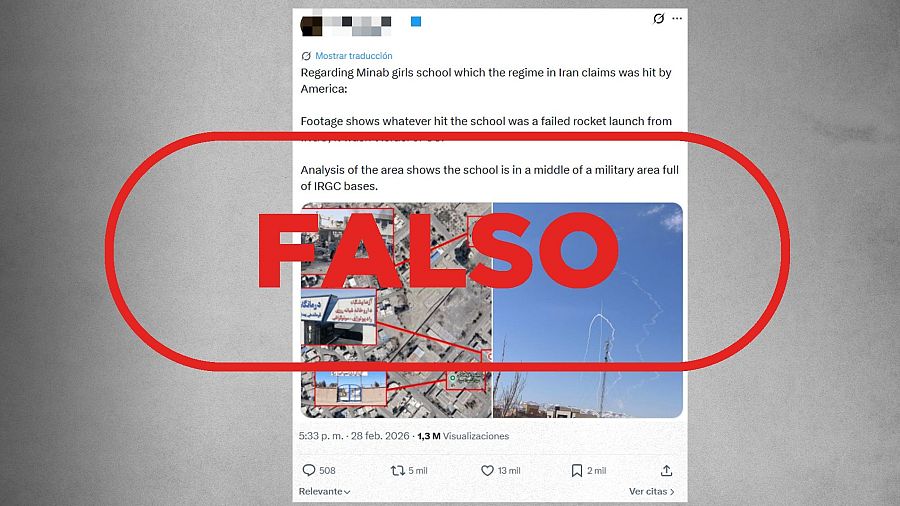This screenshot has height=506, width=900.
Task: Click the repost icon
Action: click(397, 470)
